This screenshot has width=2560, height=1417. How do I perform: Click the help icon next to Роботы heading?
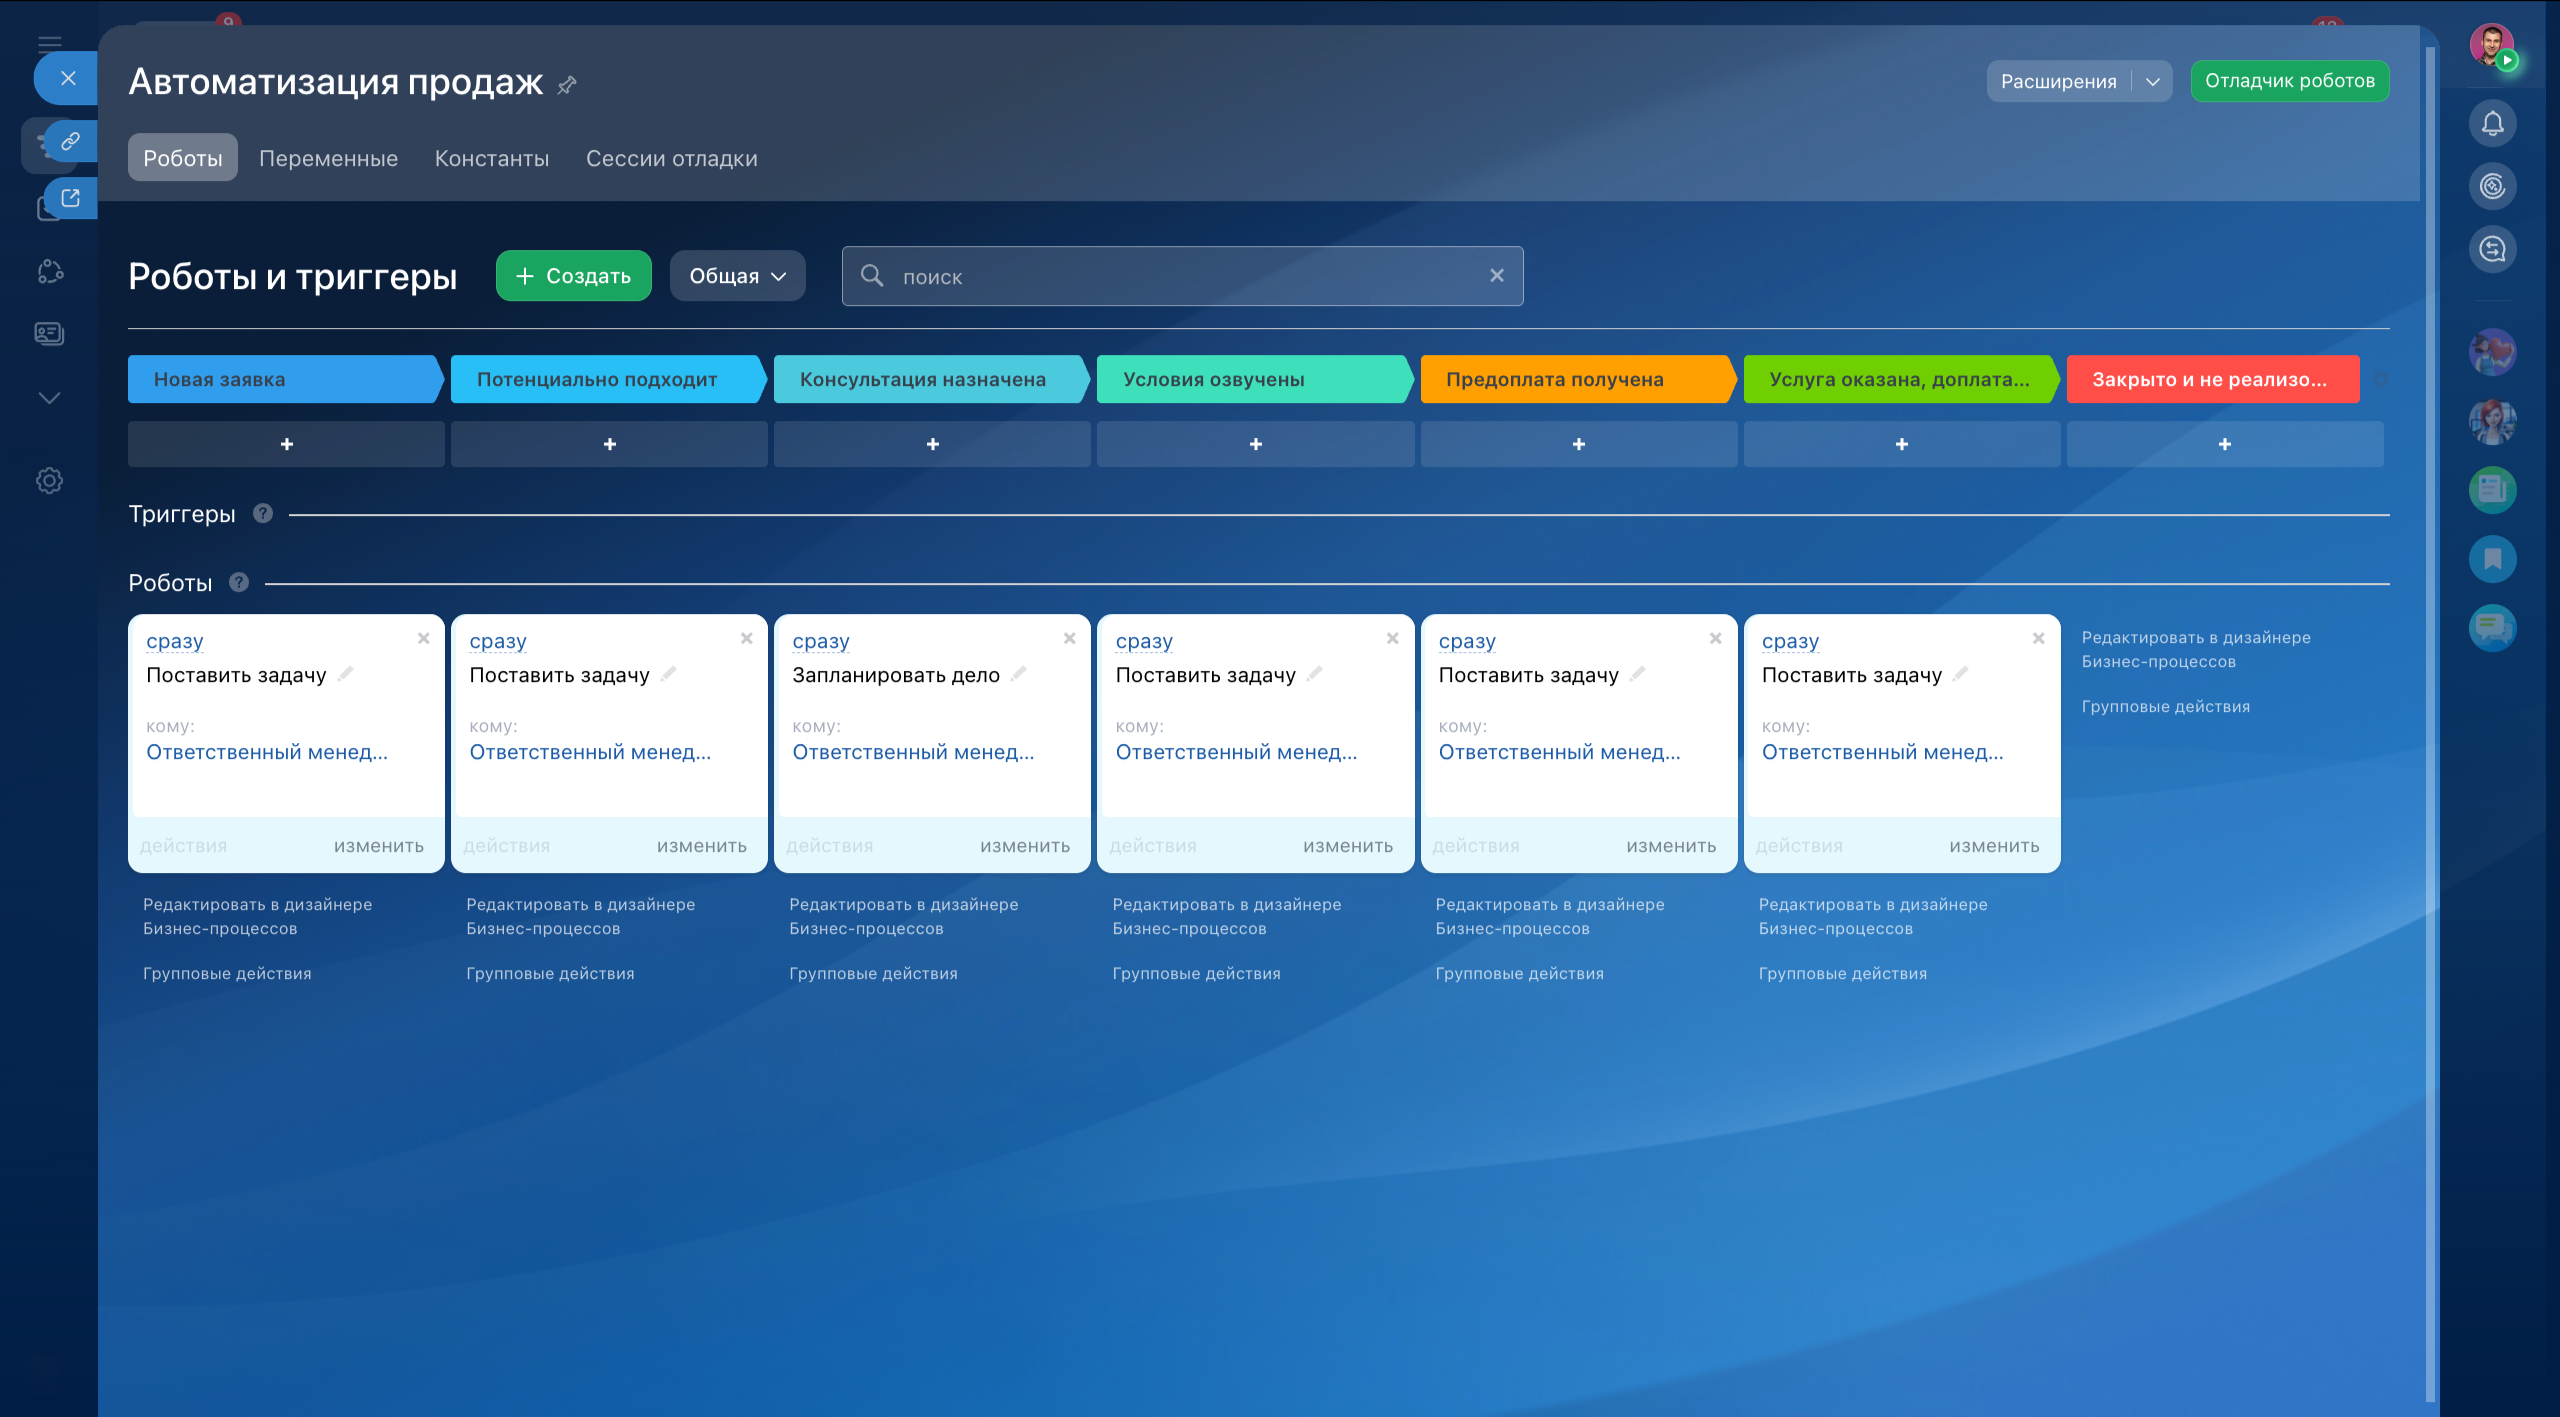239,582
